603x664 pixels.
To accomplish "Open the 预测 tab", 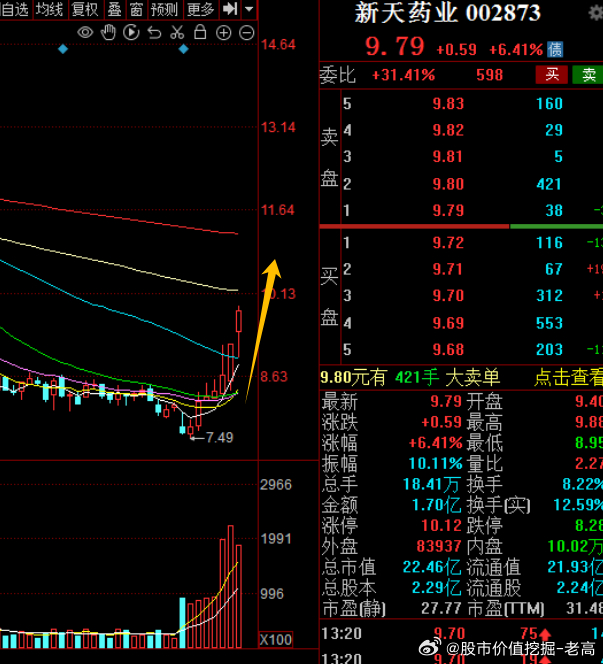I will [x=164, y=9].
